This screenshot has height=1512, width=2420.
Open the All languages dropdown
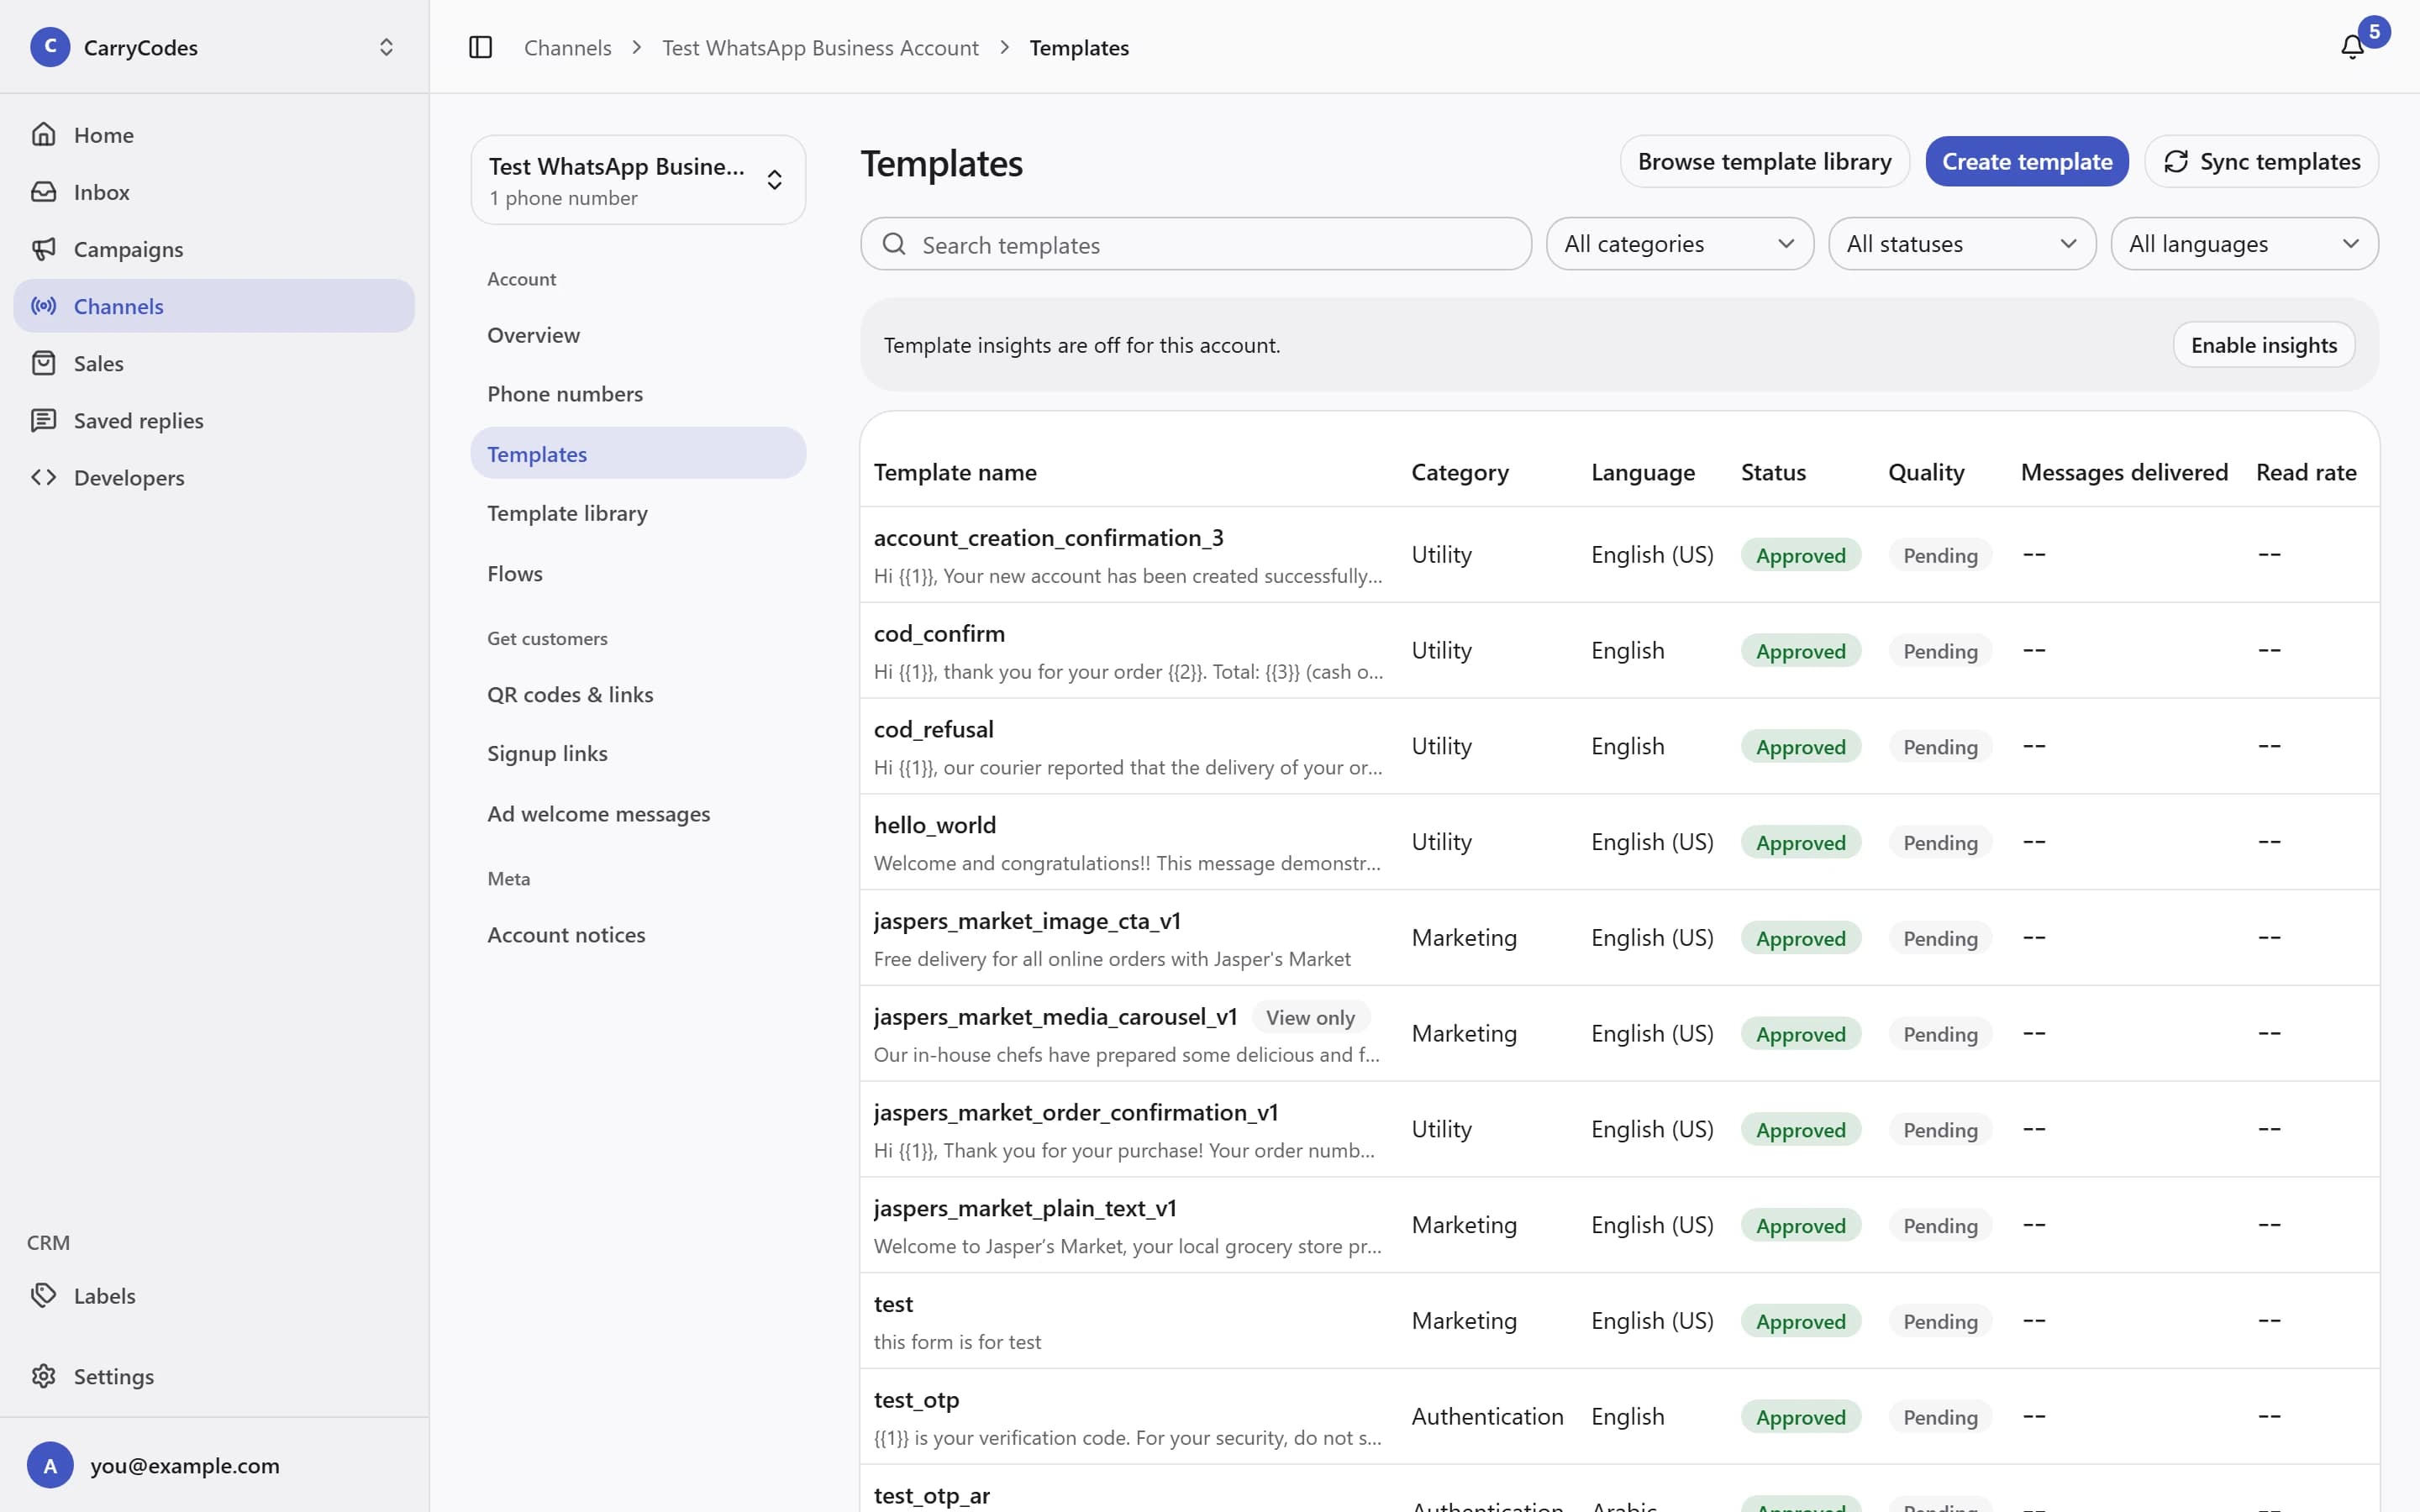(x=2244, y=244)
